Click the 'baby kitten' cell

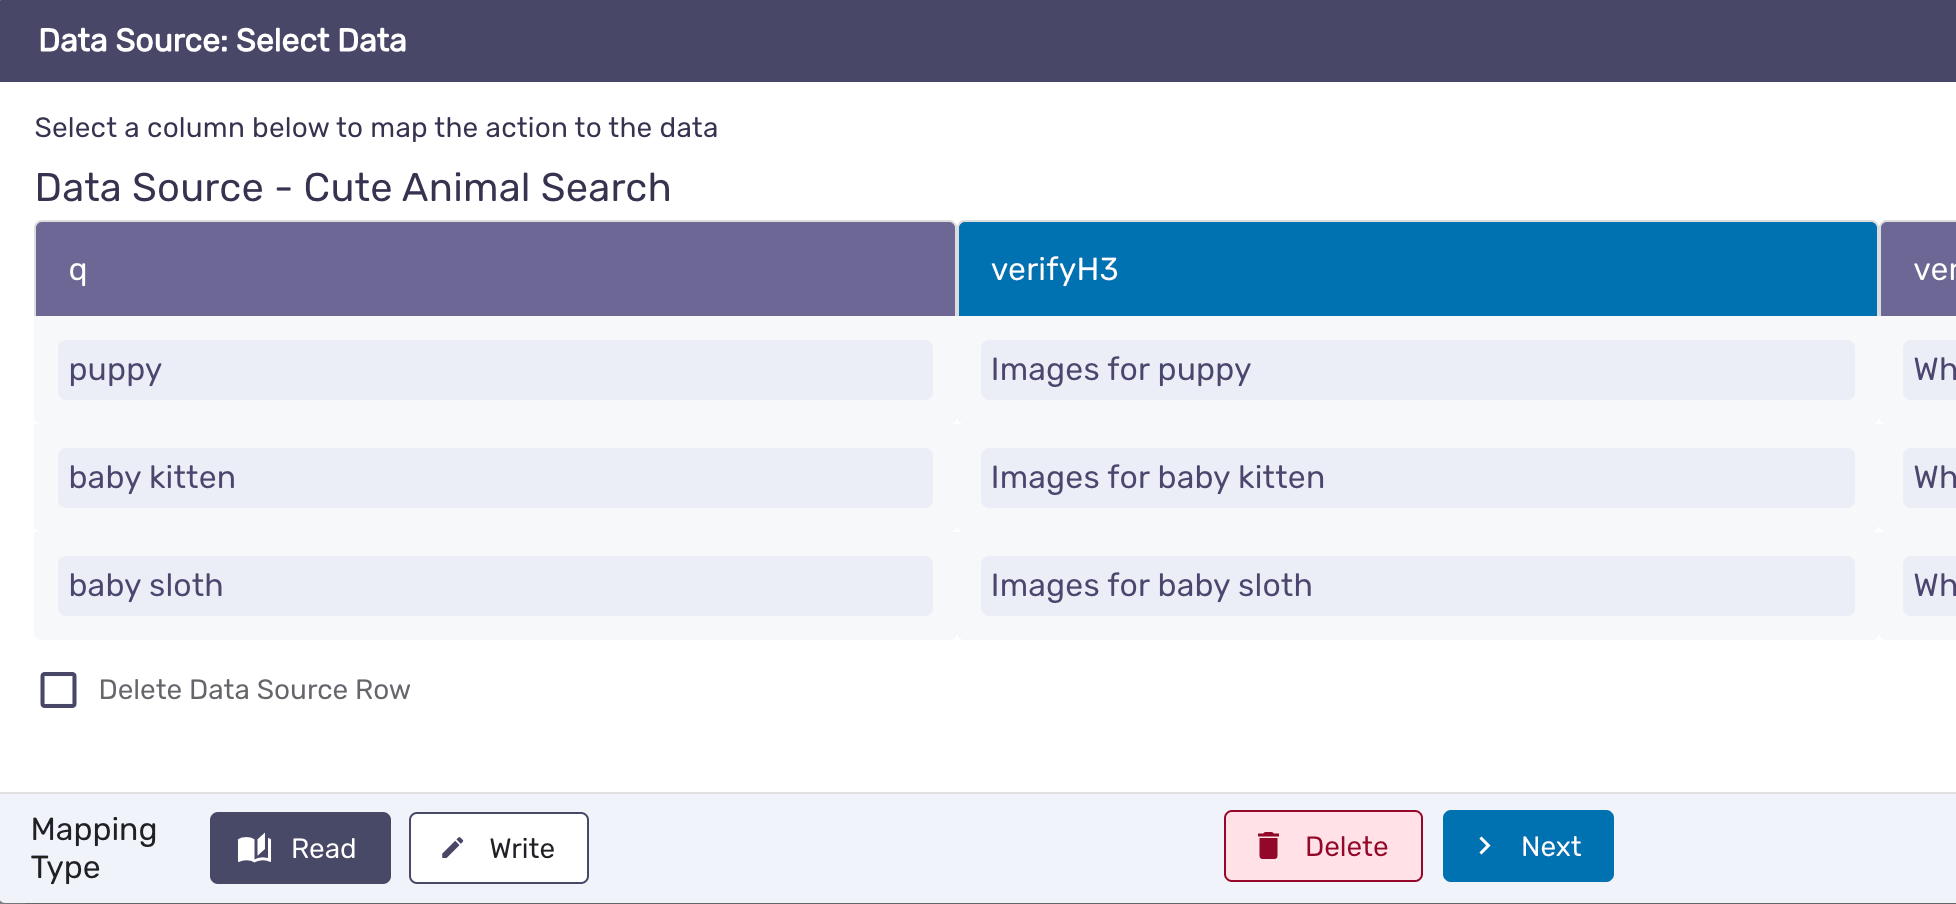(495, 478)
